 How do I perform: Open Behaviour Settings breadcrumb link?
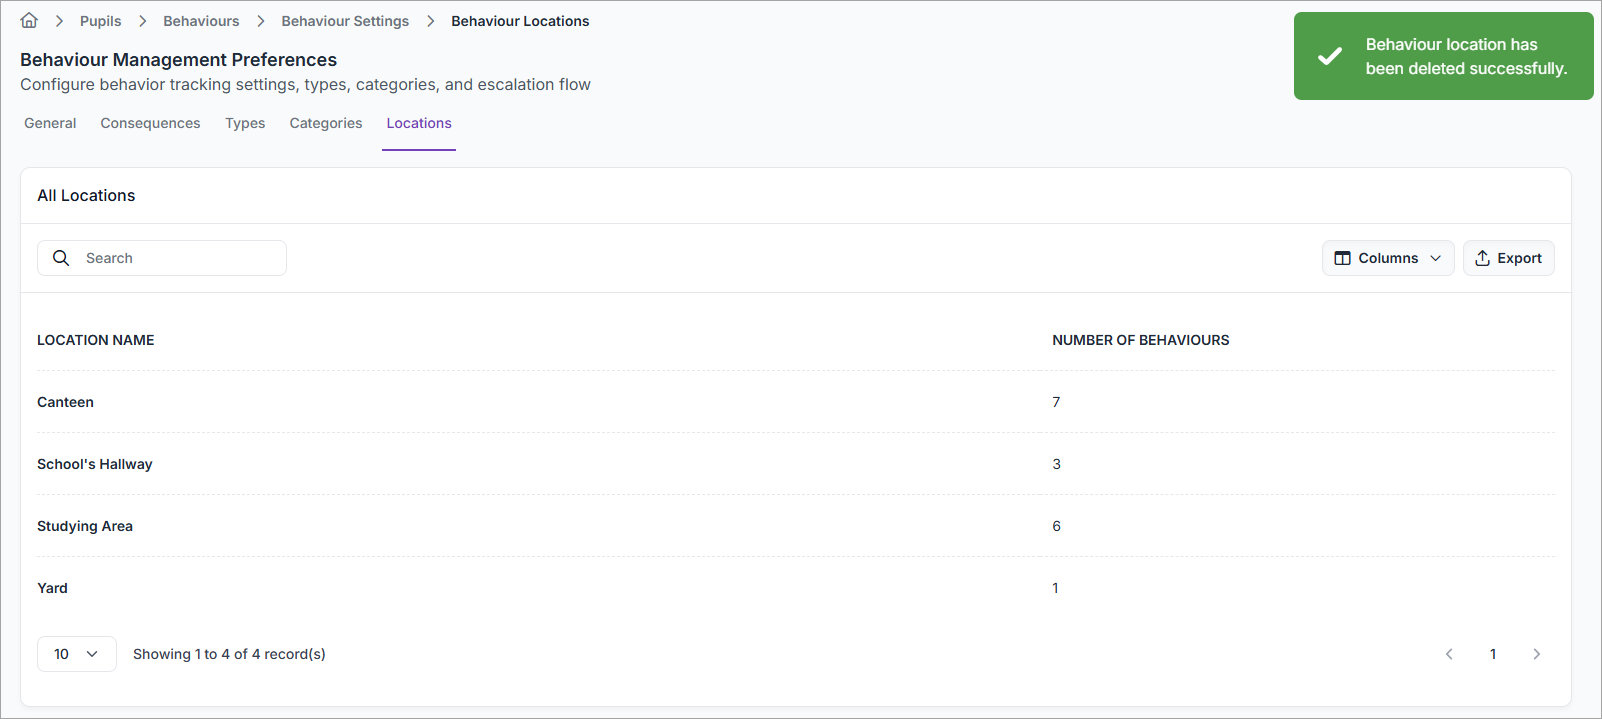tap(345, 21)
